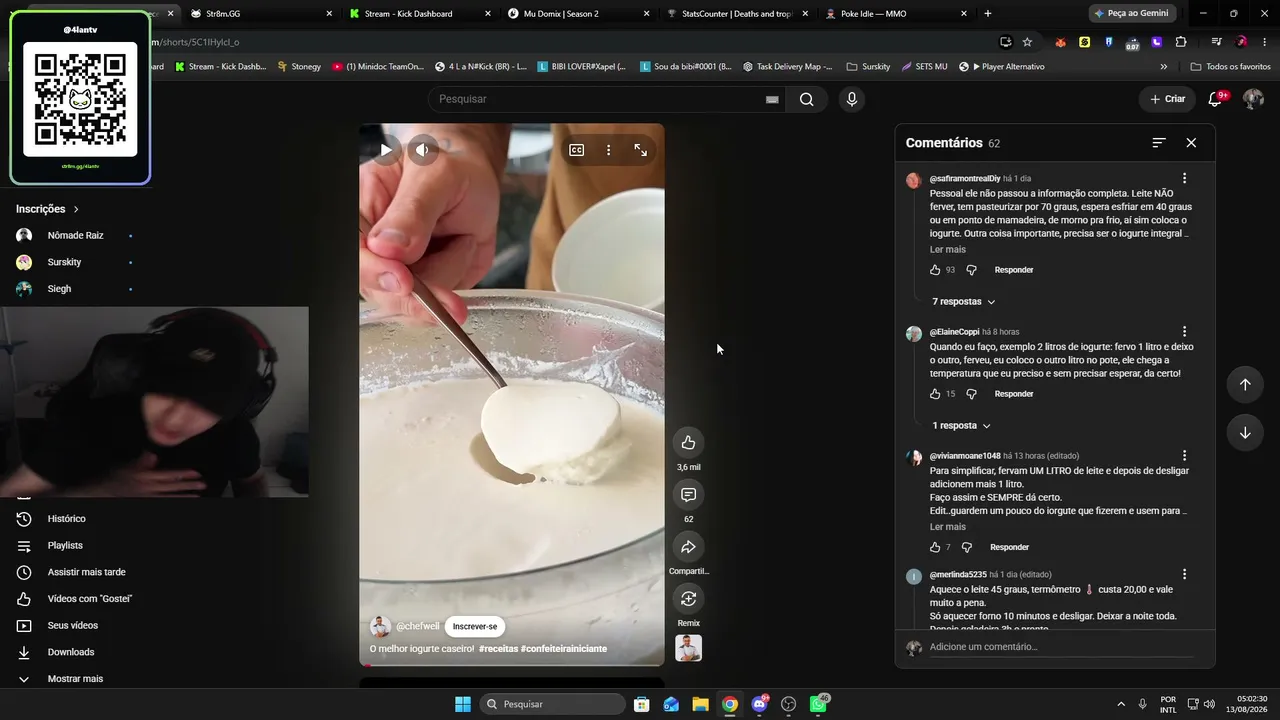Expand the 1 resposta thread
The image size is (1280, 720).
pyautogui.click(x=961, y=426)
